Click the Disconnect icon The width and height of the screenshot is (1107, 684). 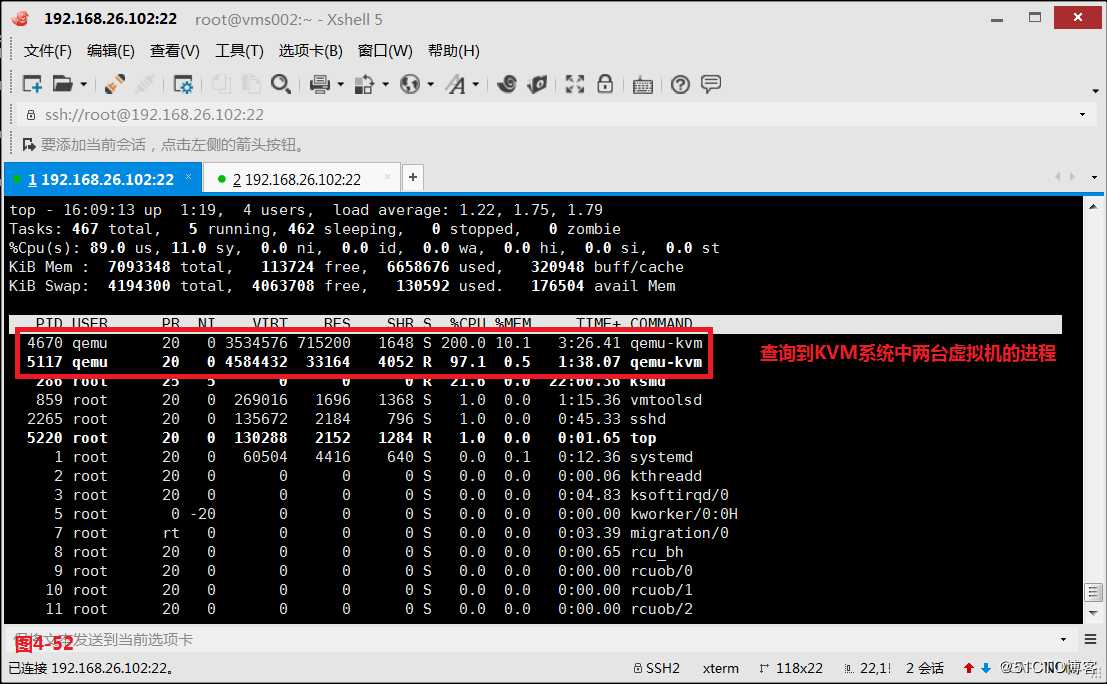pos(145,84)
